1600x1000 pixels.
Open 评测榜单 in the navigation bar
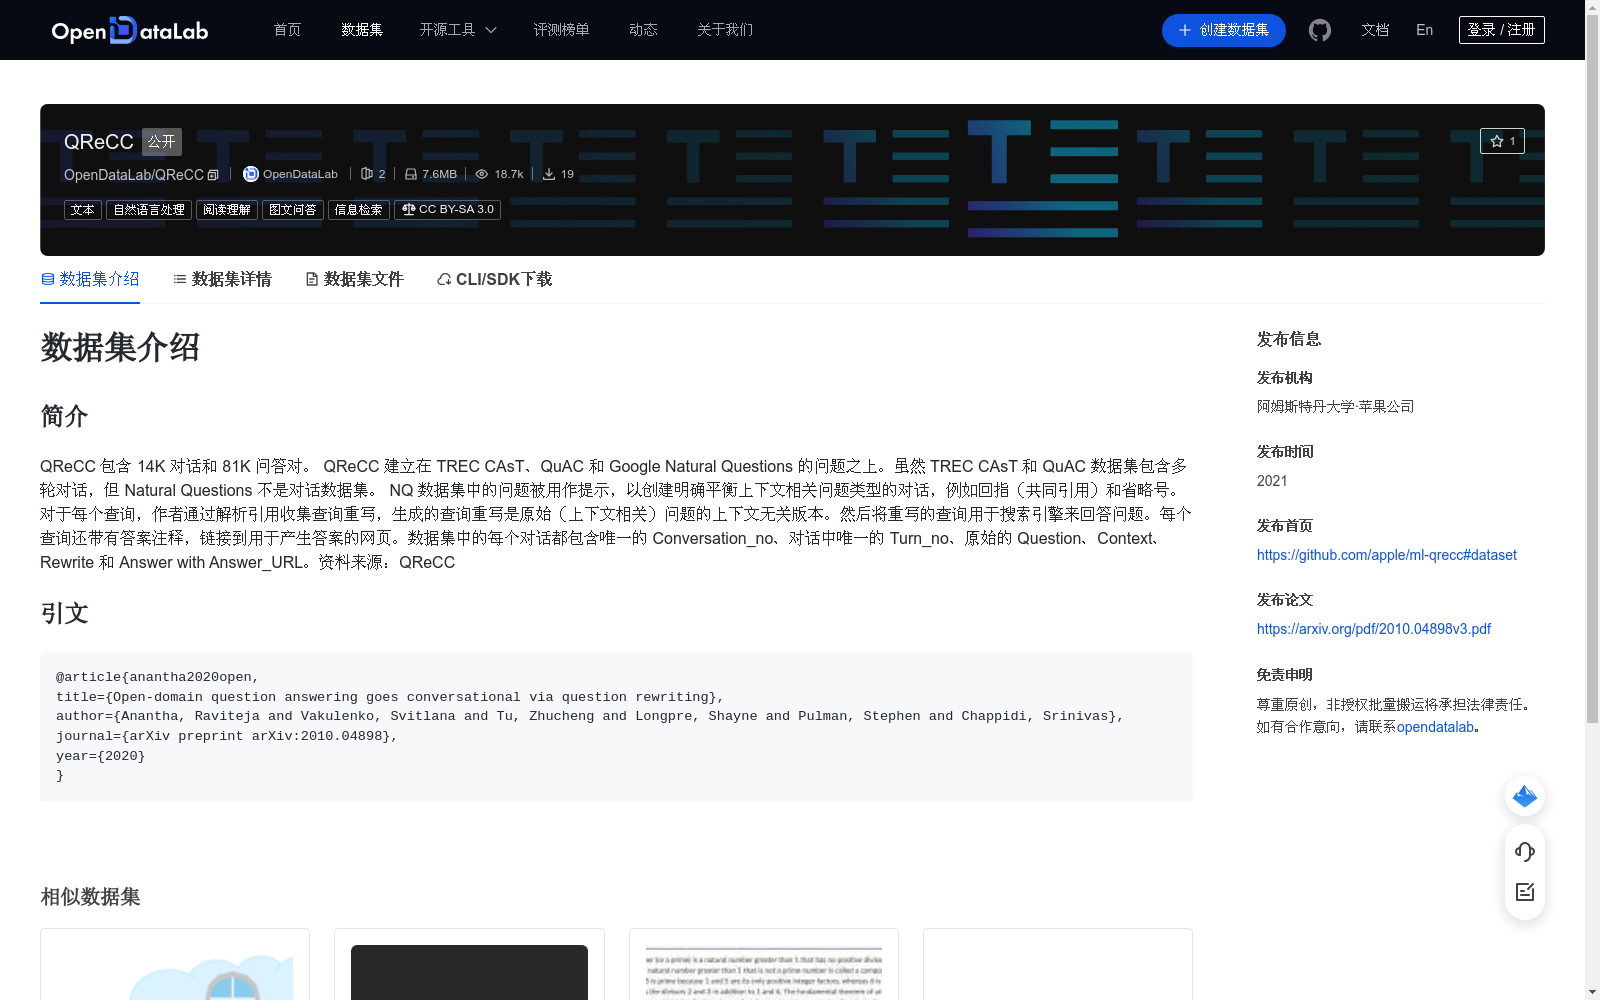pyautogui.click(x=562, y=30)
